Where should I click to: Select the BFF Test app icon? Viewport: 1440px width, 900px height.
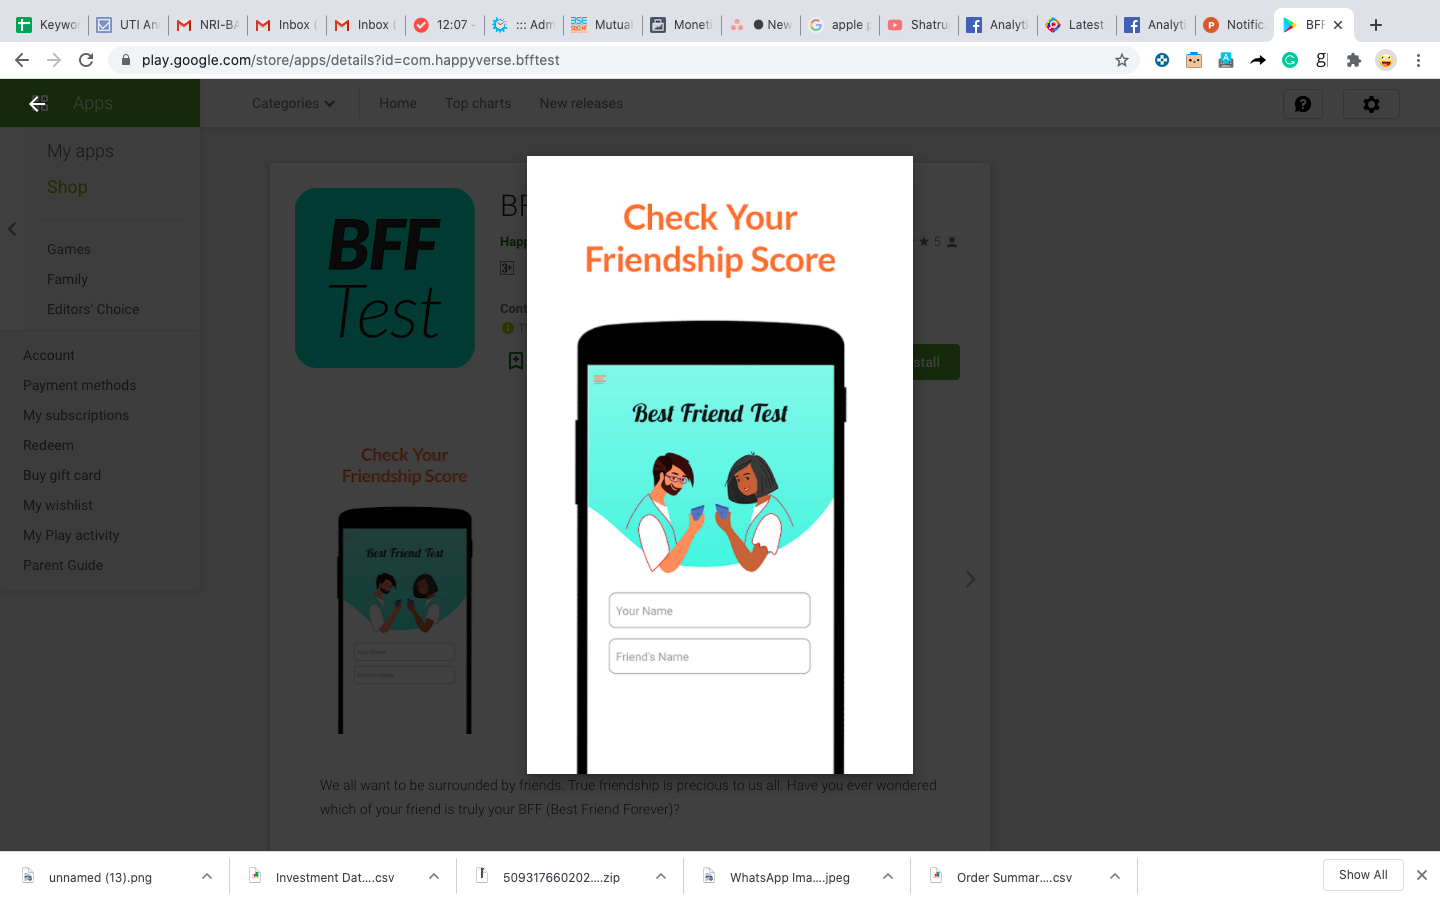click(x=384, y=277)
